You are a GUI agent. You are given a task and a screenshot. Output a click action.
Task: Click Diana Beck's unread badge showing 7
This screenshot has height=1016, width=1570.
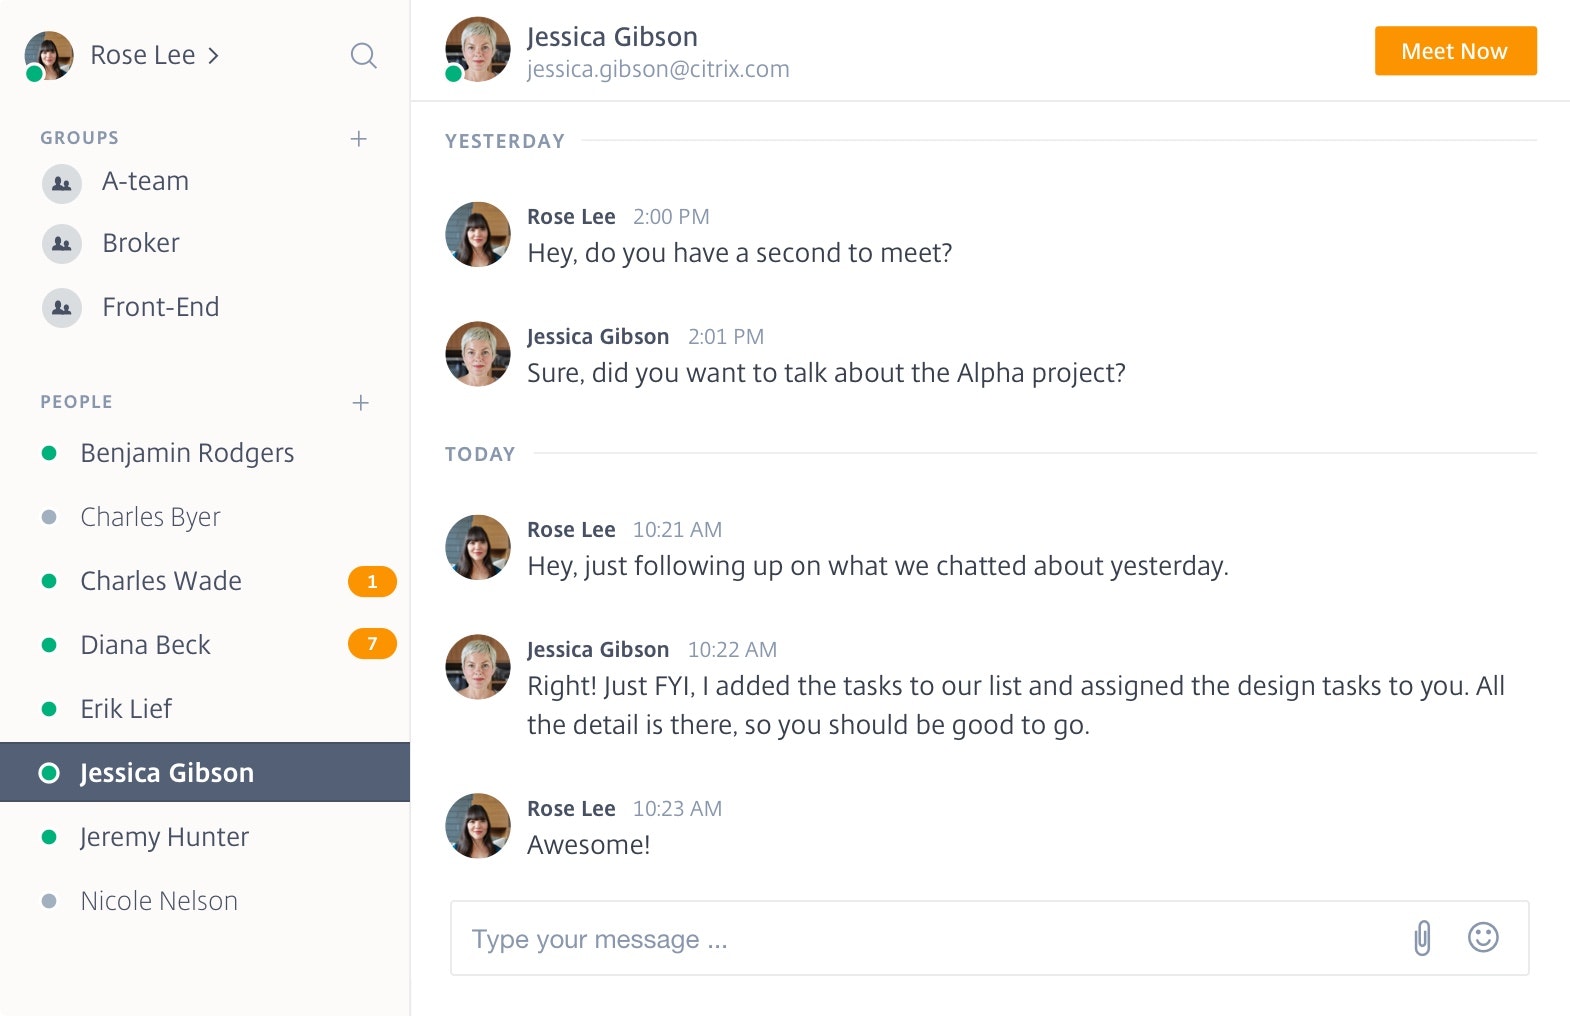click(372, 644)
